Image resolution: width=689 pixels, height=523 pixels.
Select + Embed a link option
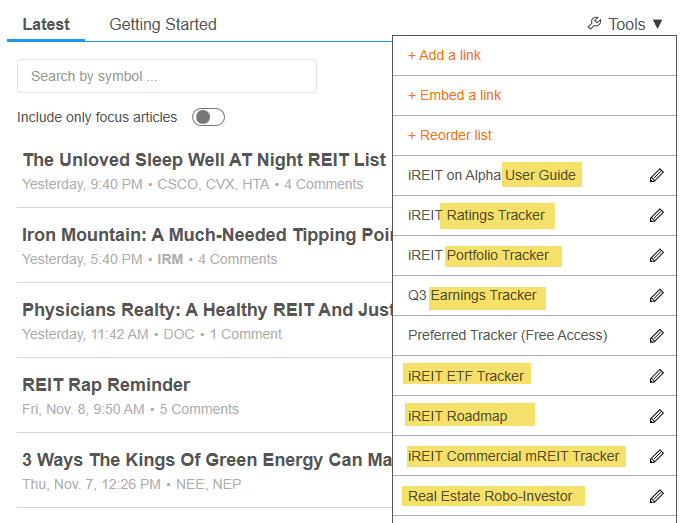[454, 96]
